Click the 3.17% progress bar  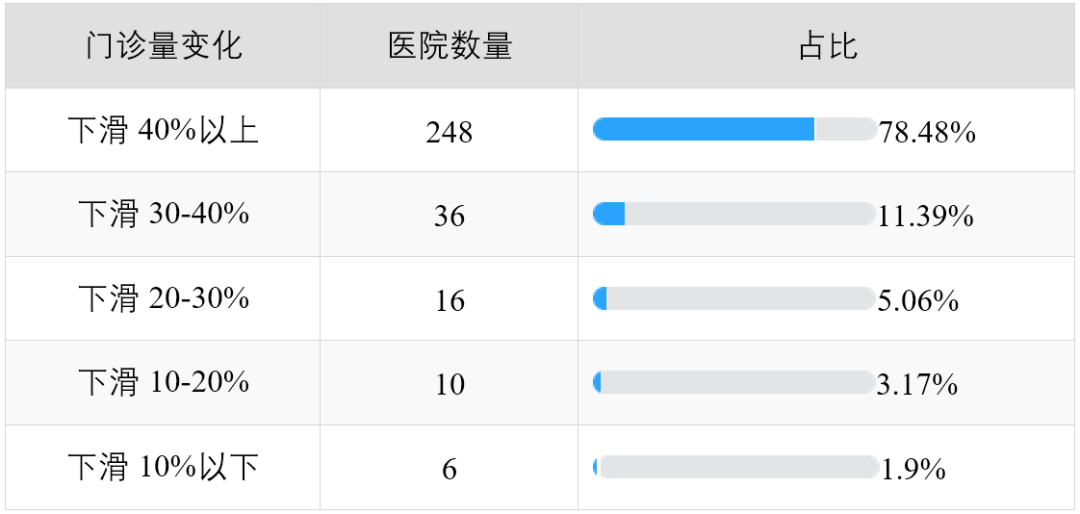coord(734,382)
